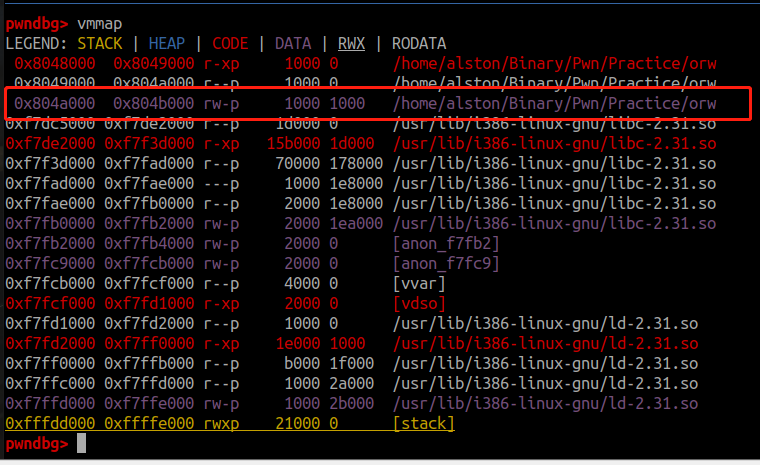The width and height of the screenshot is (760, 465).
Task: Click the RODATA legend label
Action: pyautogui.click(x=419, y=43)
